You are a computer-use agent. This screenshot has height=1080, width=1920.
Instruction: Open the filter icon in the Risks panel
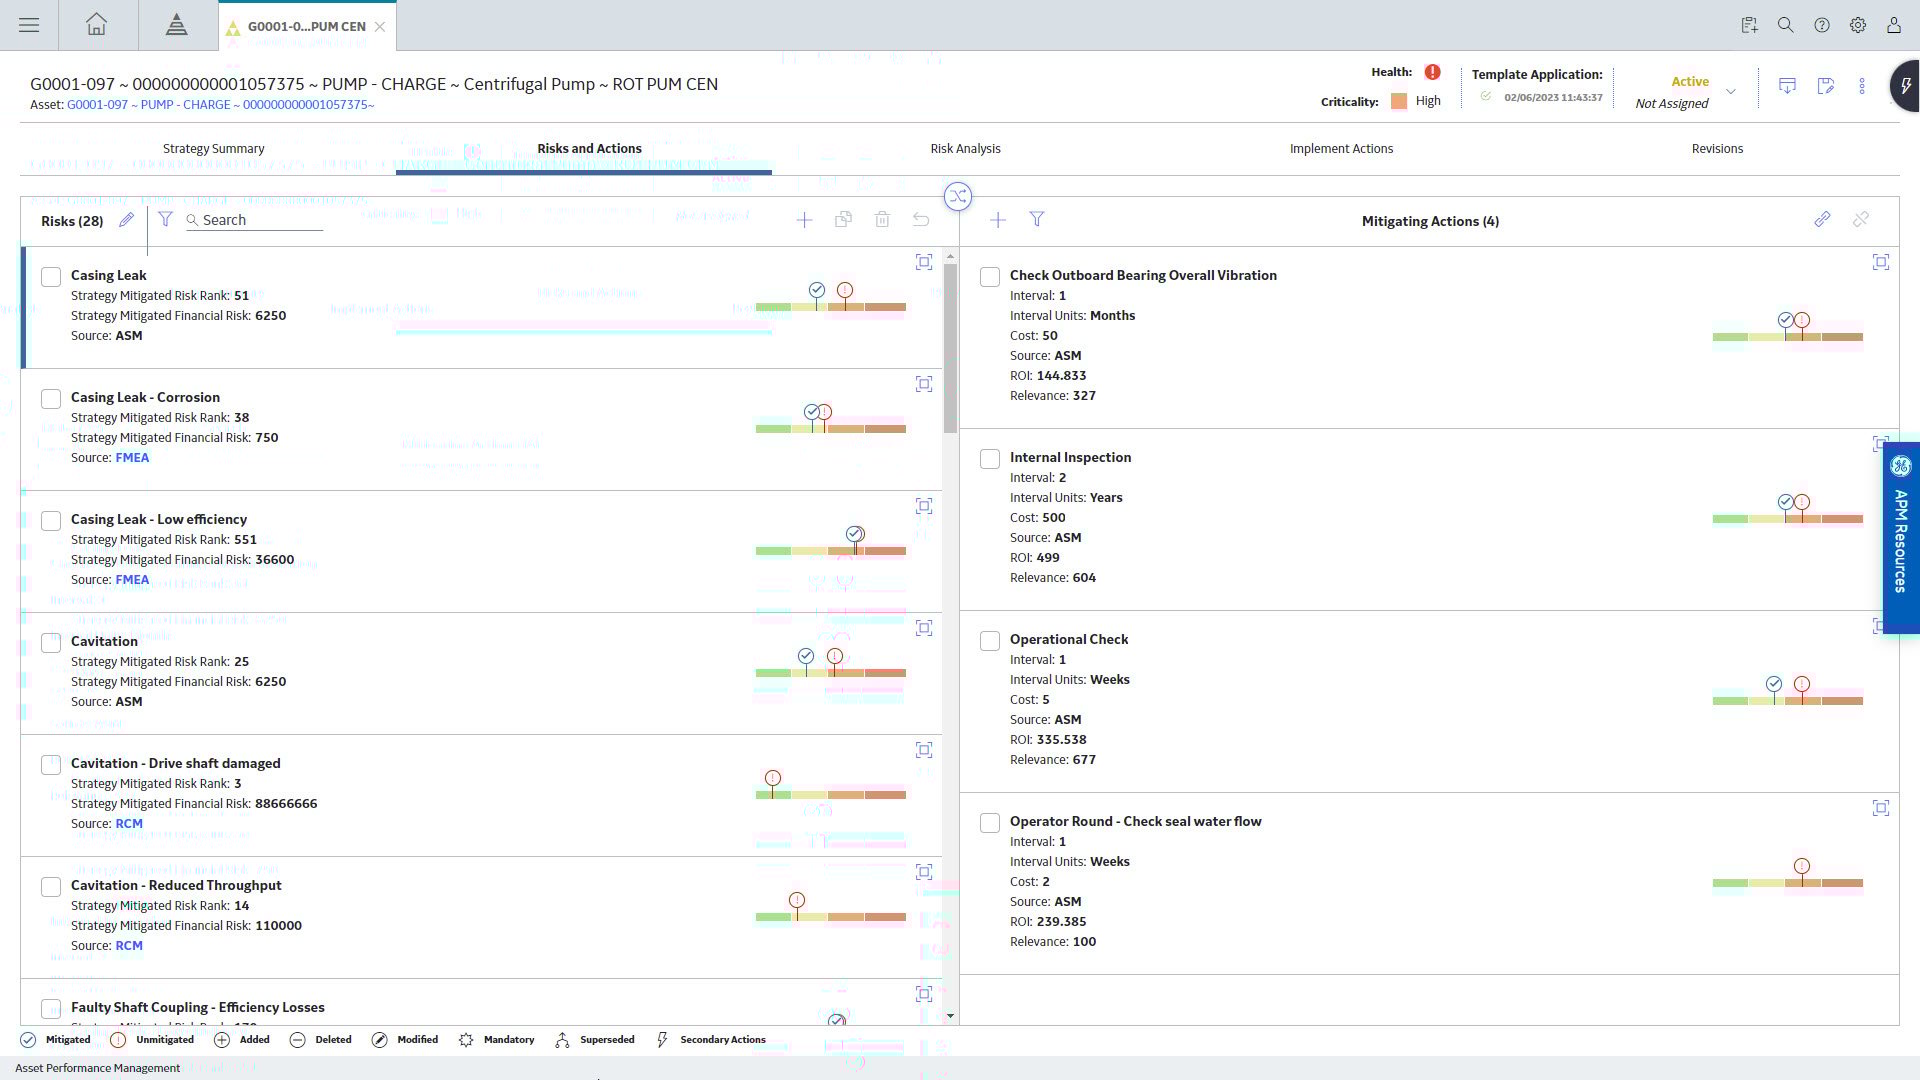165,220
